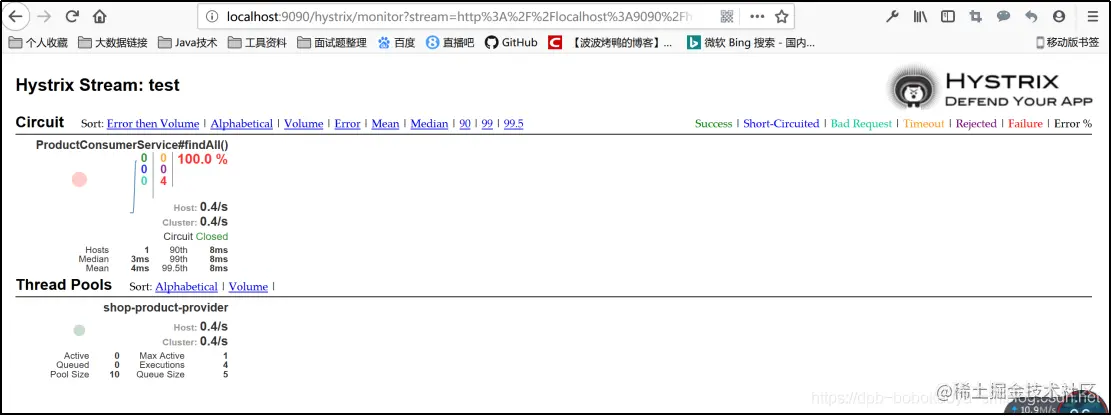
Task: Click the browser forward arrow
Action: coord(44,16)
